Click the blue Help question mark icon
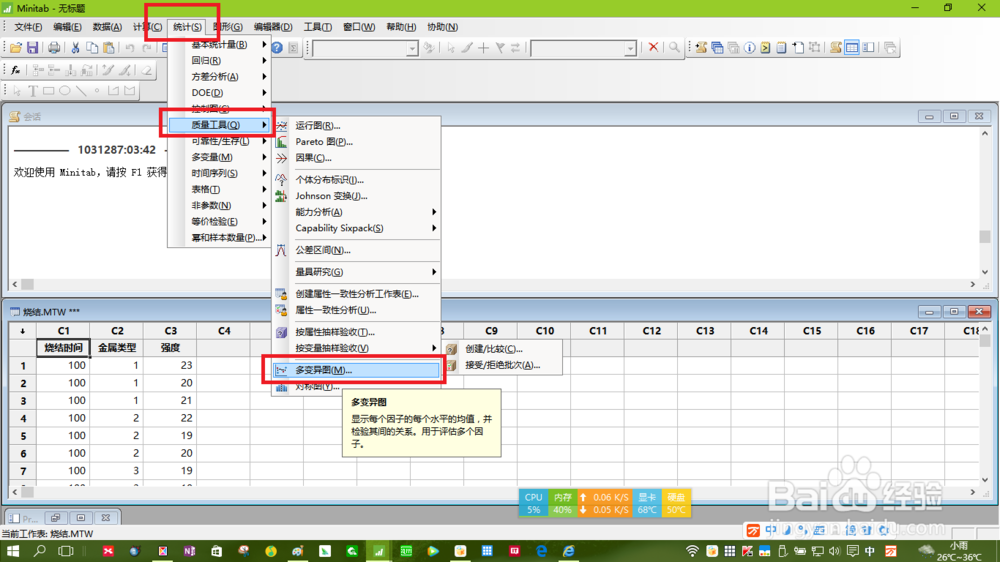Viewport: 1000px width, 562px height. (277, 48)
